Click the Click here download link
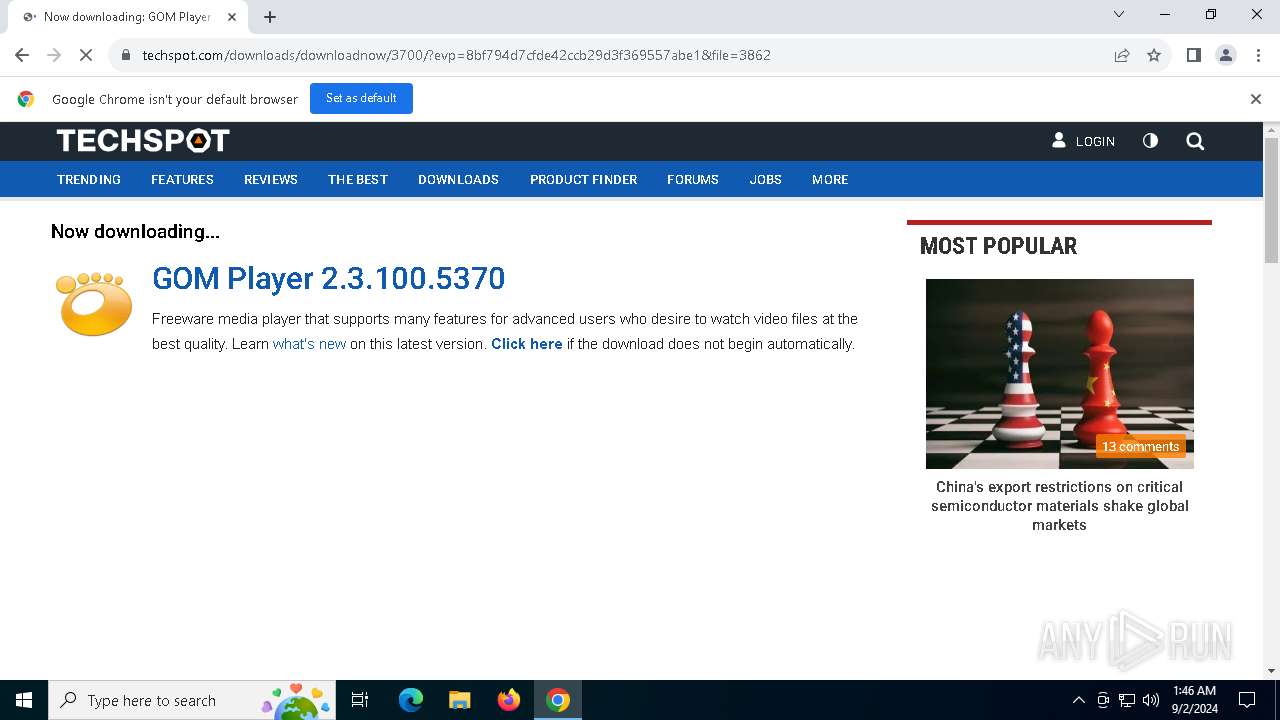Screen dimensions: 1280x720 pyautogui.click(x=527, y=344)
